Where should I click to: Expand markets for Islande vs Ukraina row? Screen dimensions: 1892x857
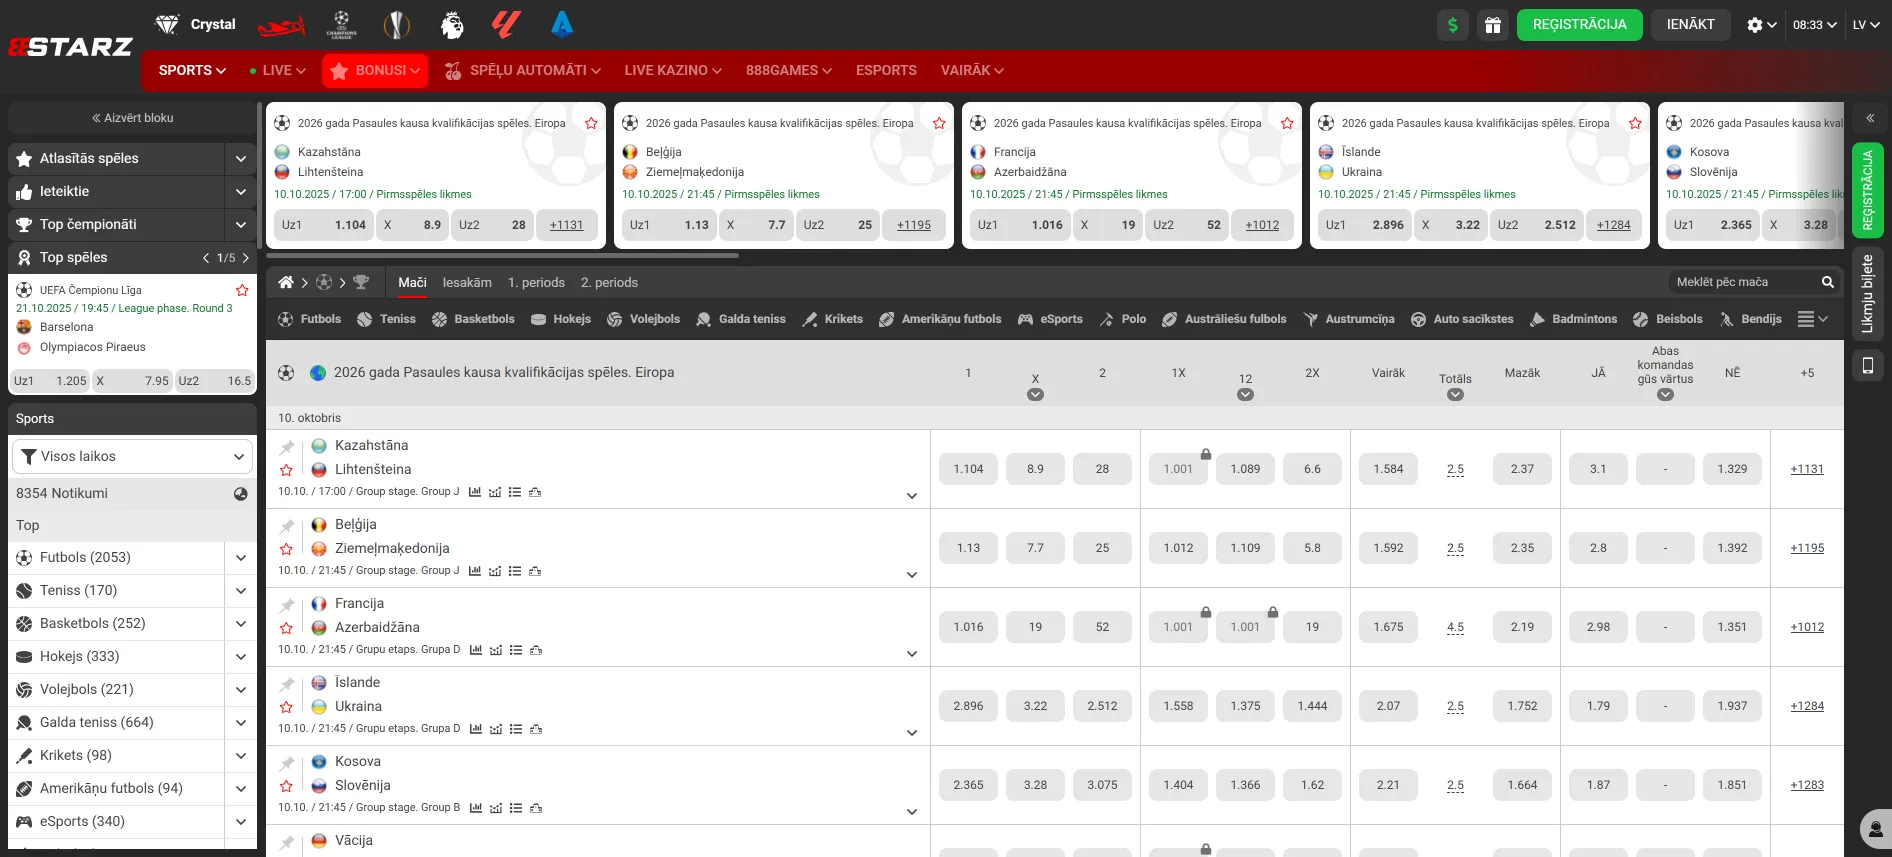click(911, 733)
